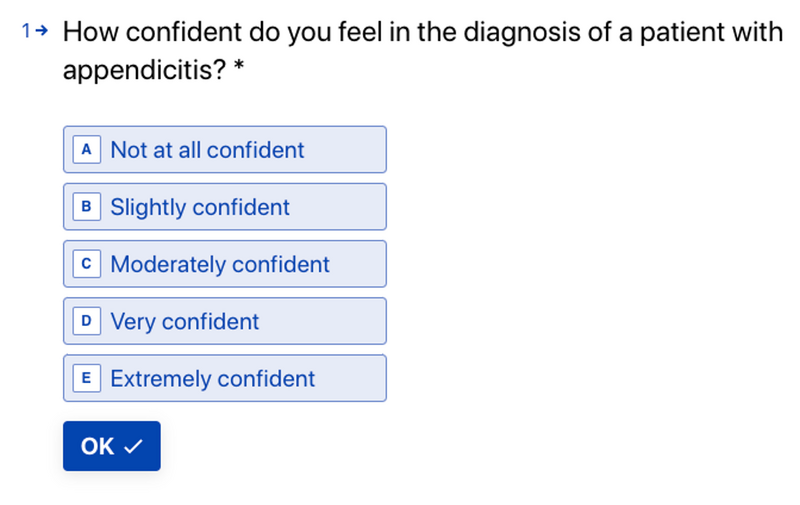Click the C key badge icon

click(87, 264)
